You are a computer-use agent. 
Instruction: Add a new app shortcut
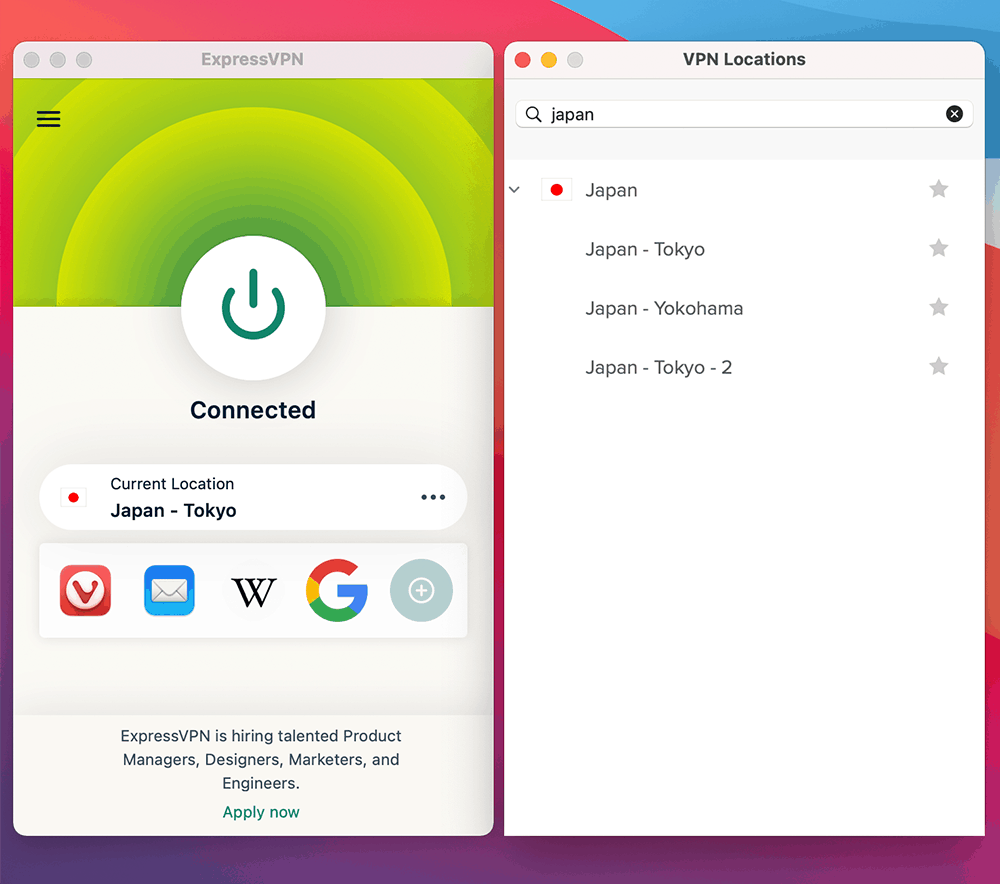point(421,590)
